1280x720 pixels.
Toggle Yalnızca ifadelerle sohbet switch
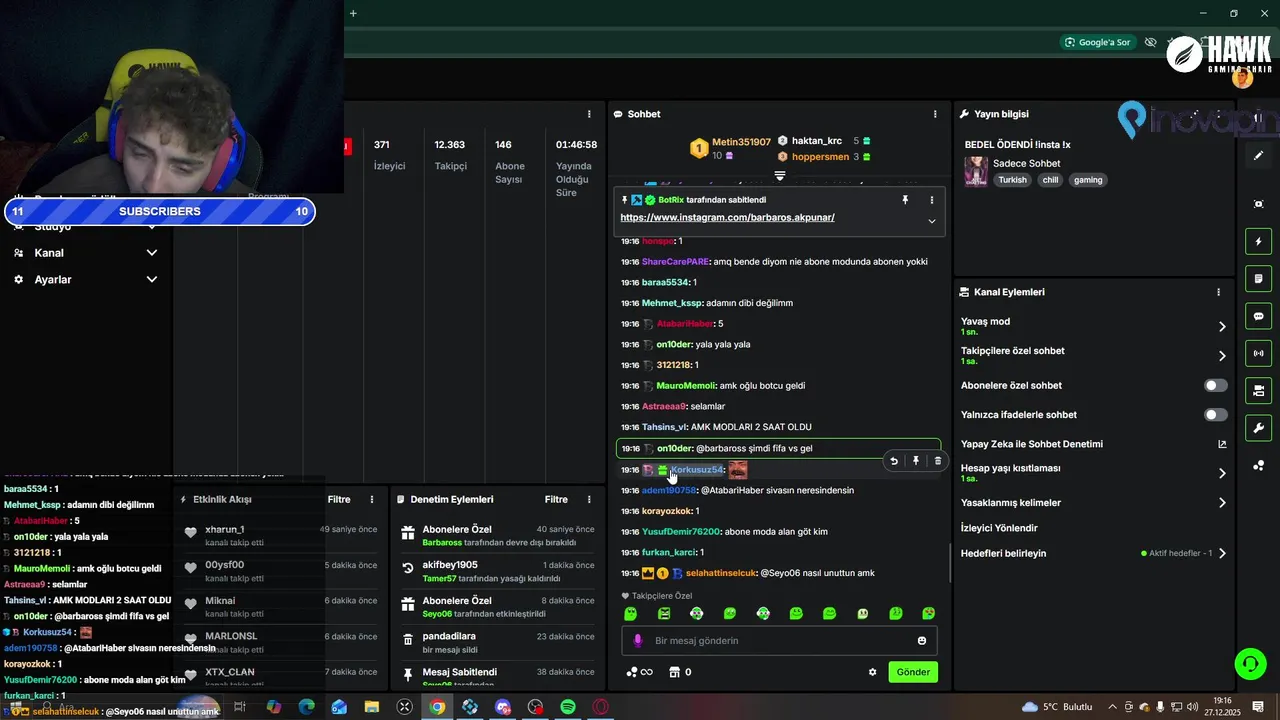(x=1216, y=414)
